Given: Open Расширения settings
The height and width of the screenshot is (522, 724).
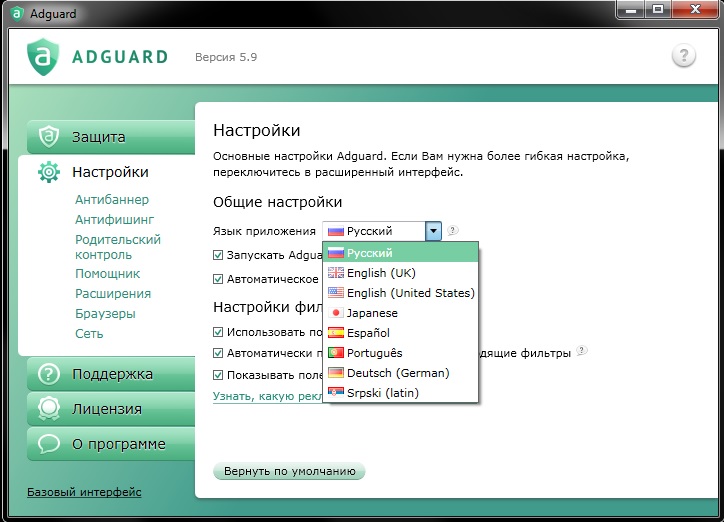Looking at the screenshot, I should [113, 294].
